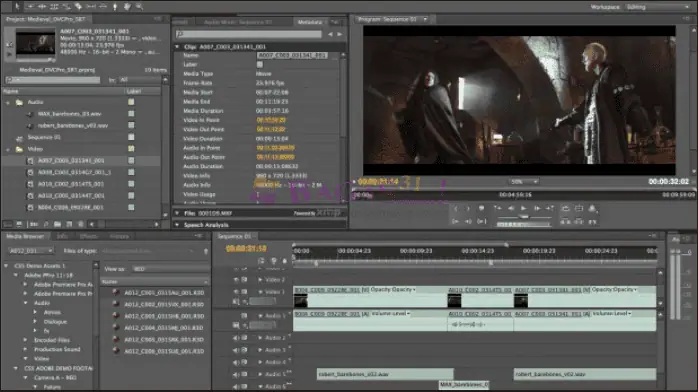Click the Project panel search field
698x392 pixels.
(x=53, y=80)
